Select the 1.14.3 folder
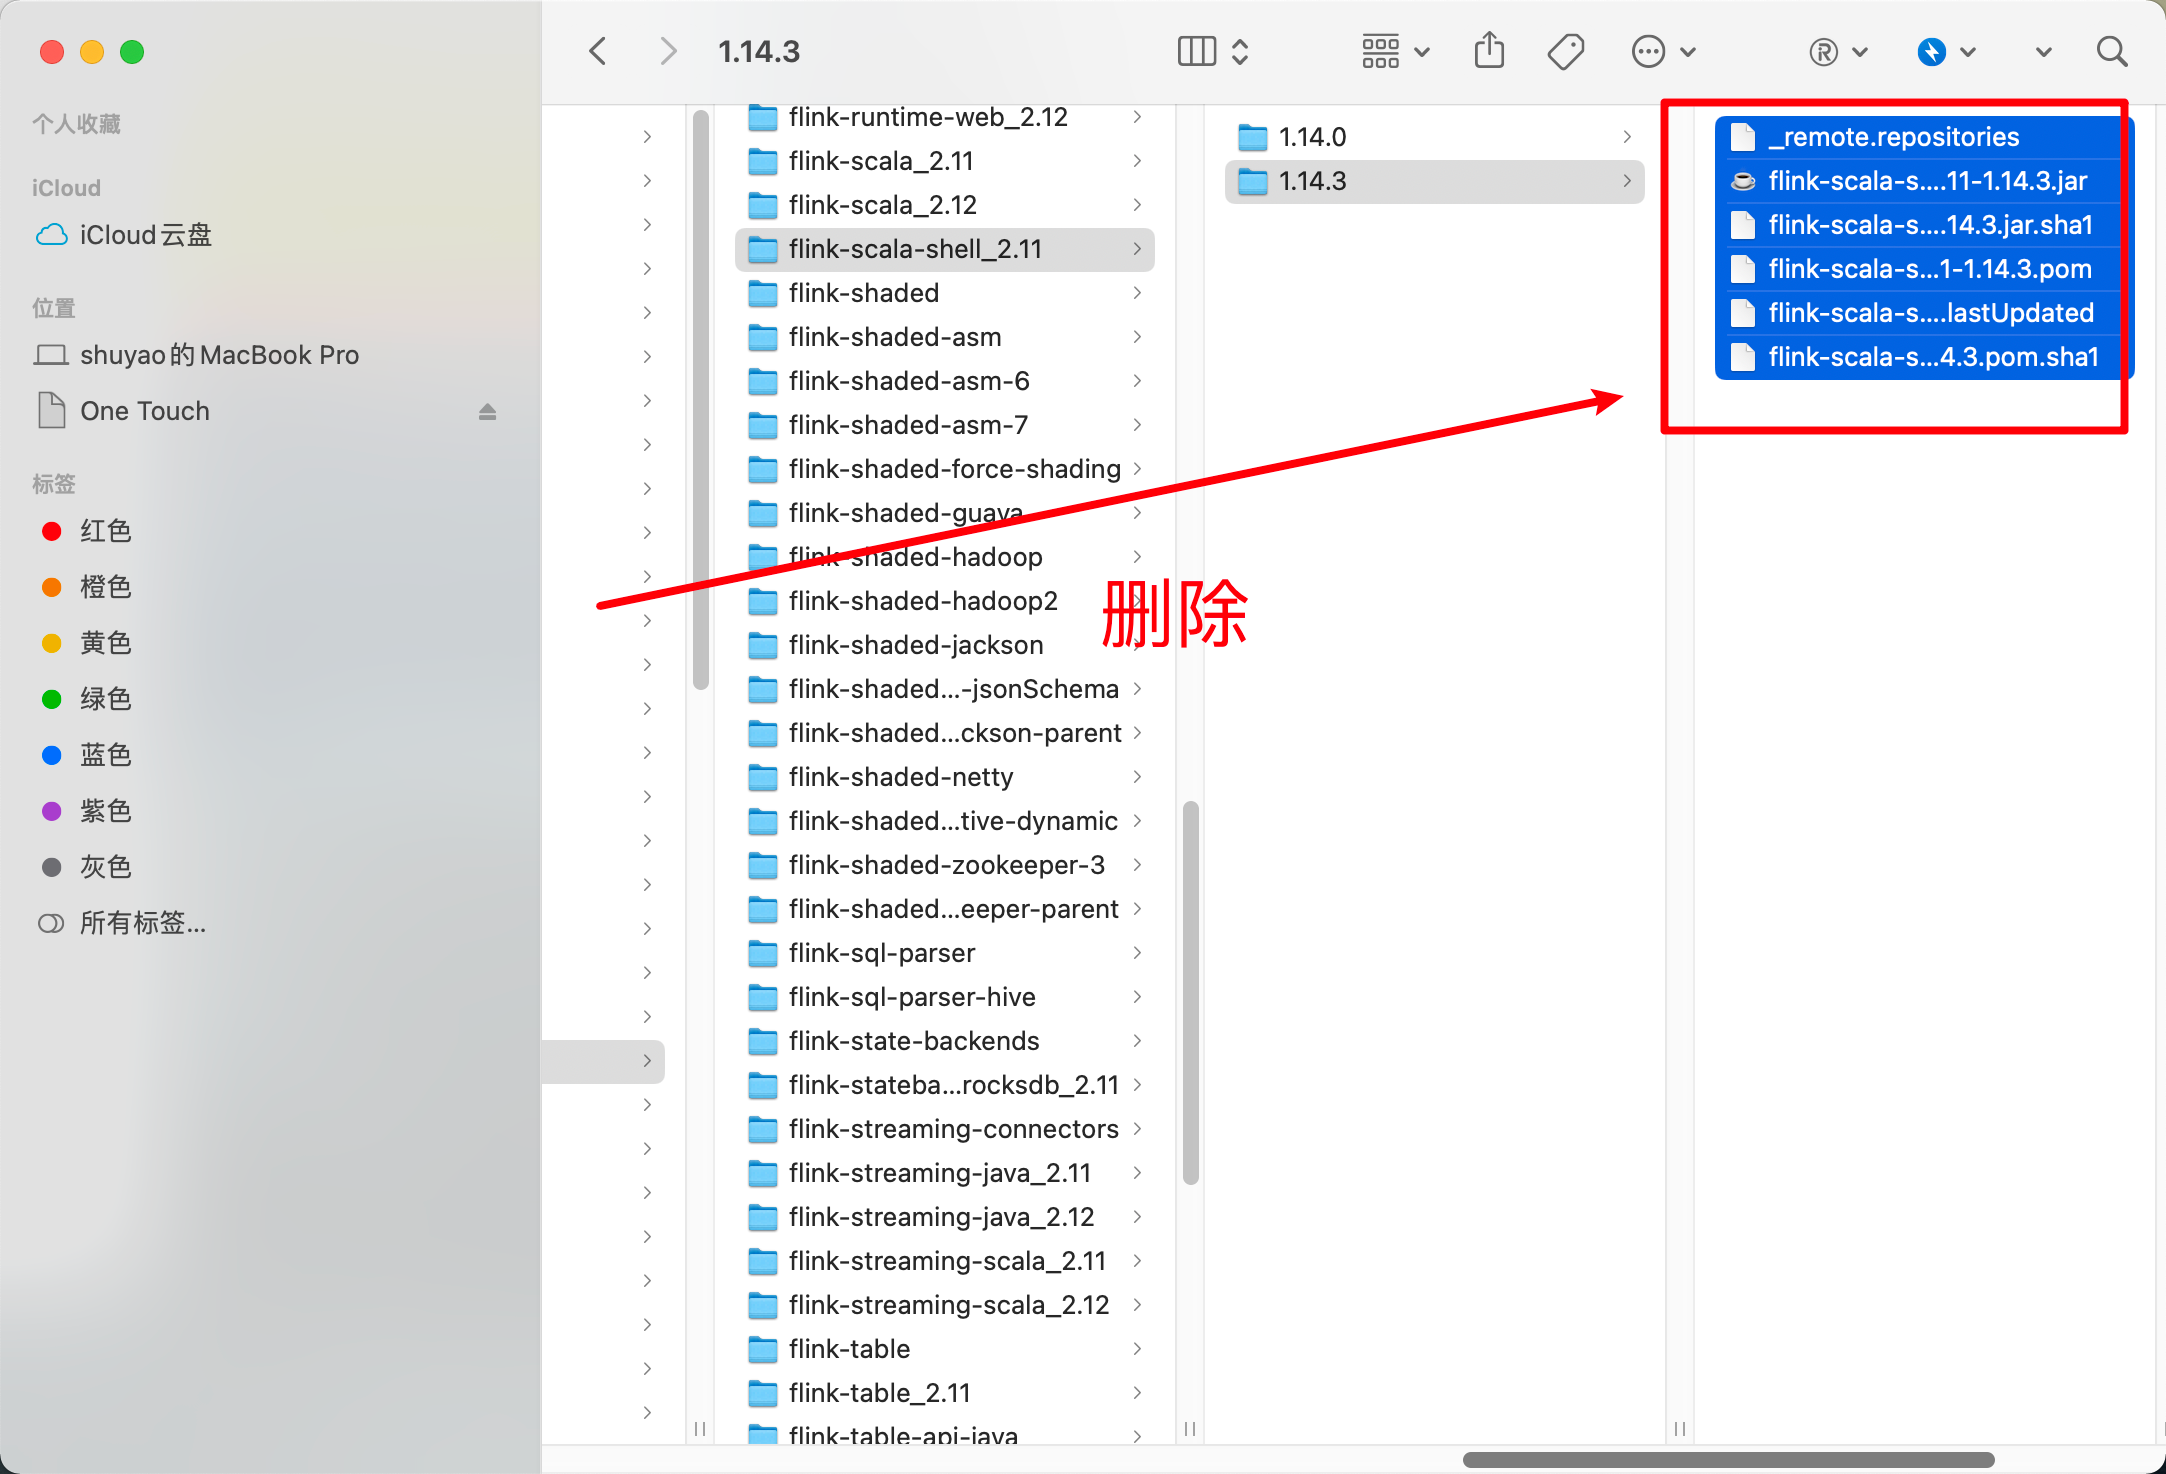This screenshot has height=1474, width=2166. (x=1434, y=181)
